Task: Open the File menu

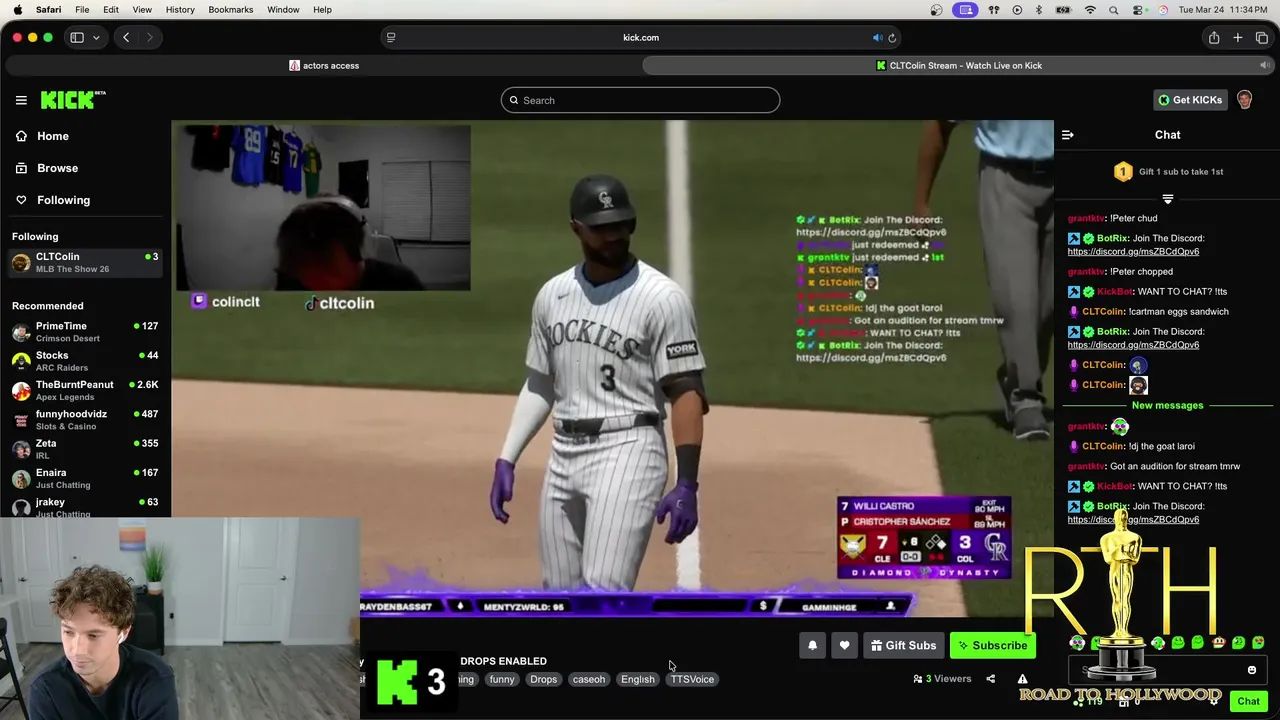Action: coord(82,9)
